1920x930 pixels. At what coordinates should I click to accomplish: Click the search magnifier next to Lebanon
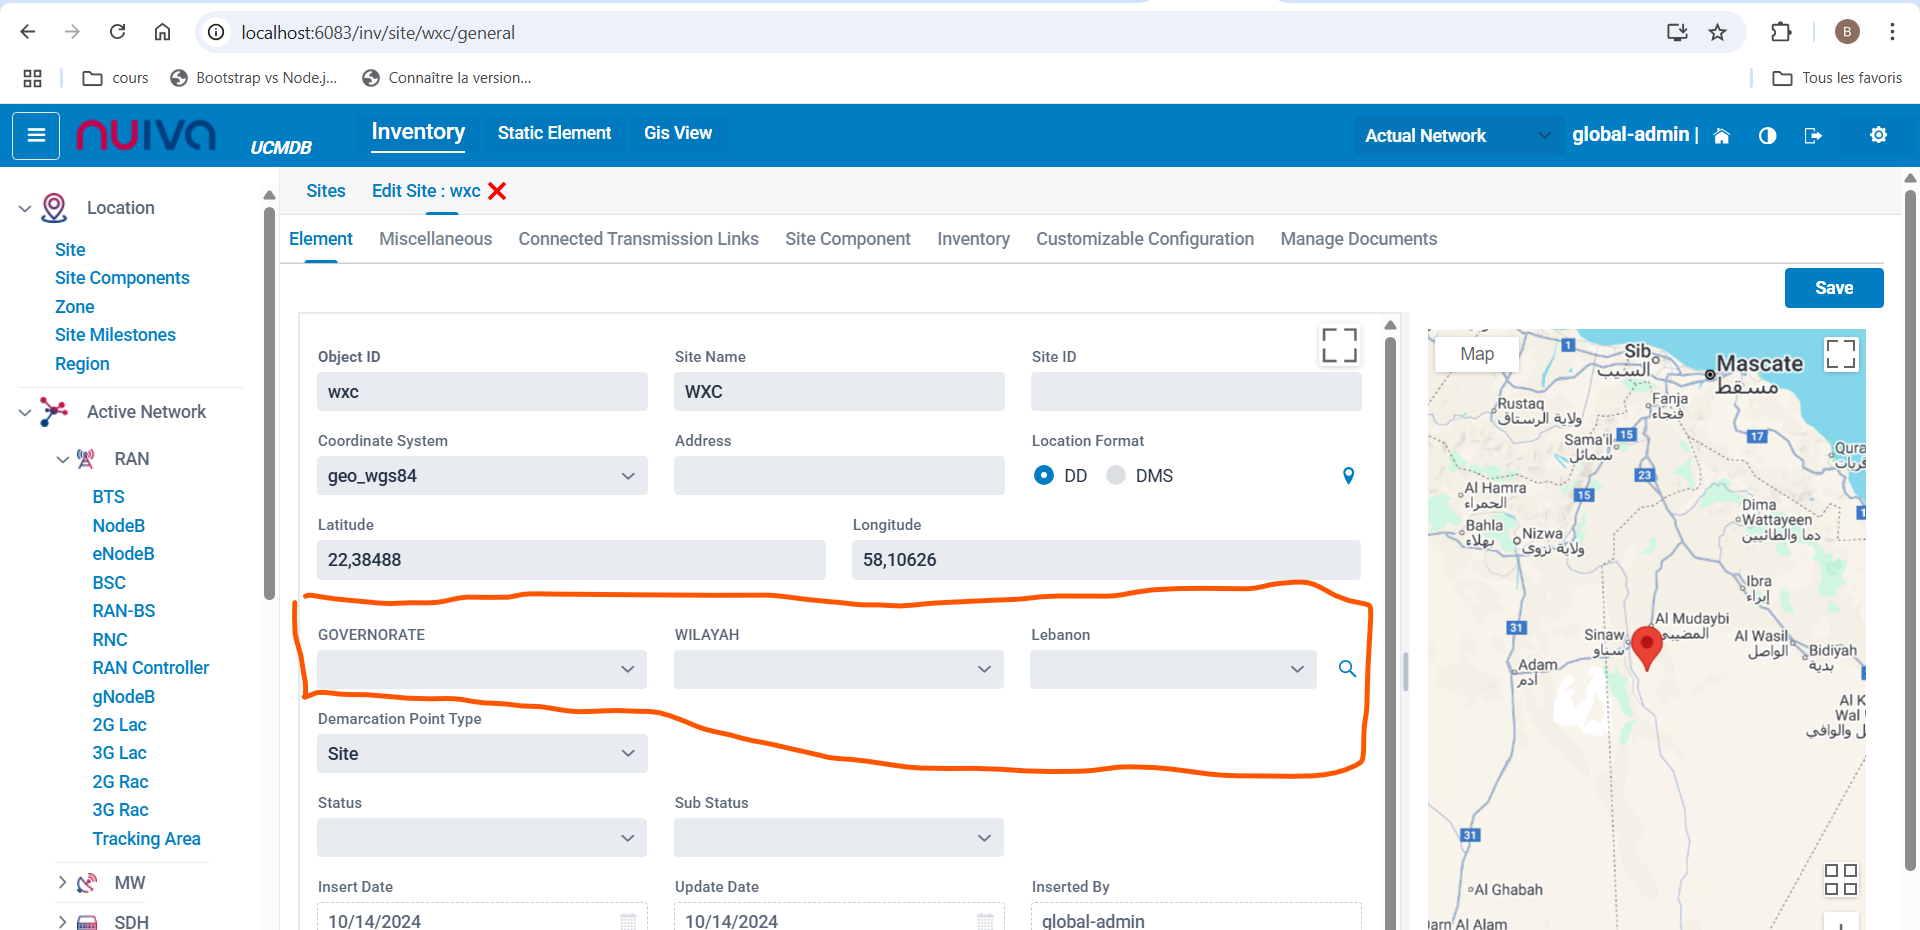(1347, 669)
